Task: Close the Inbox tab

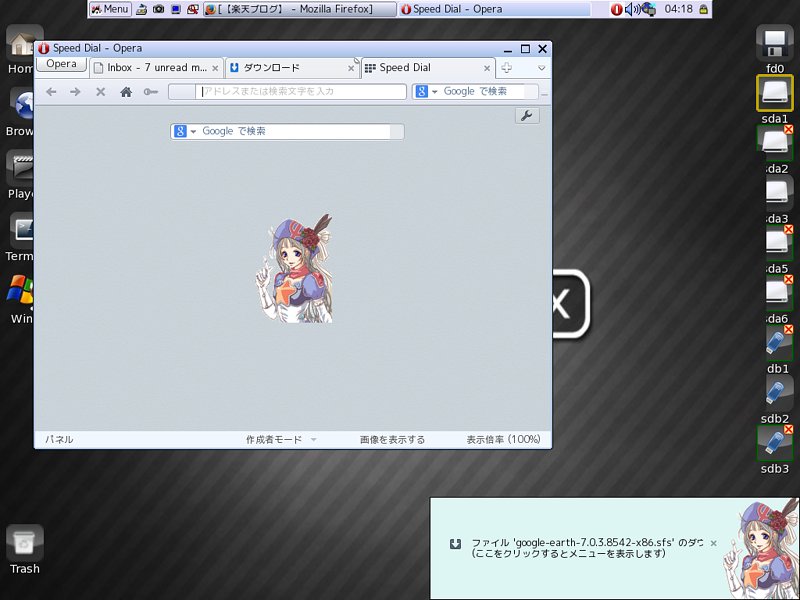Action: [215, 68]
